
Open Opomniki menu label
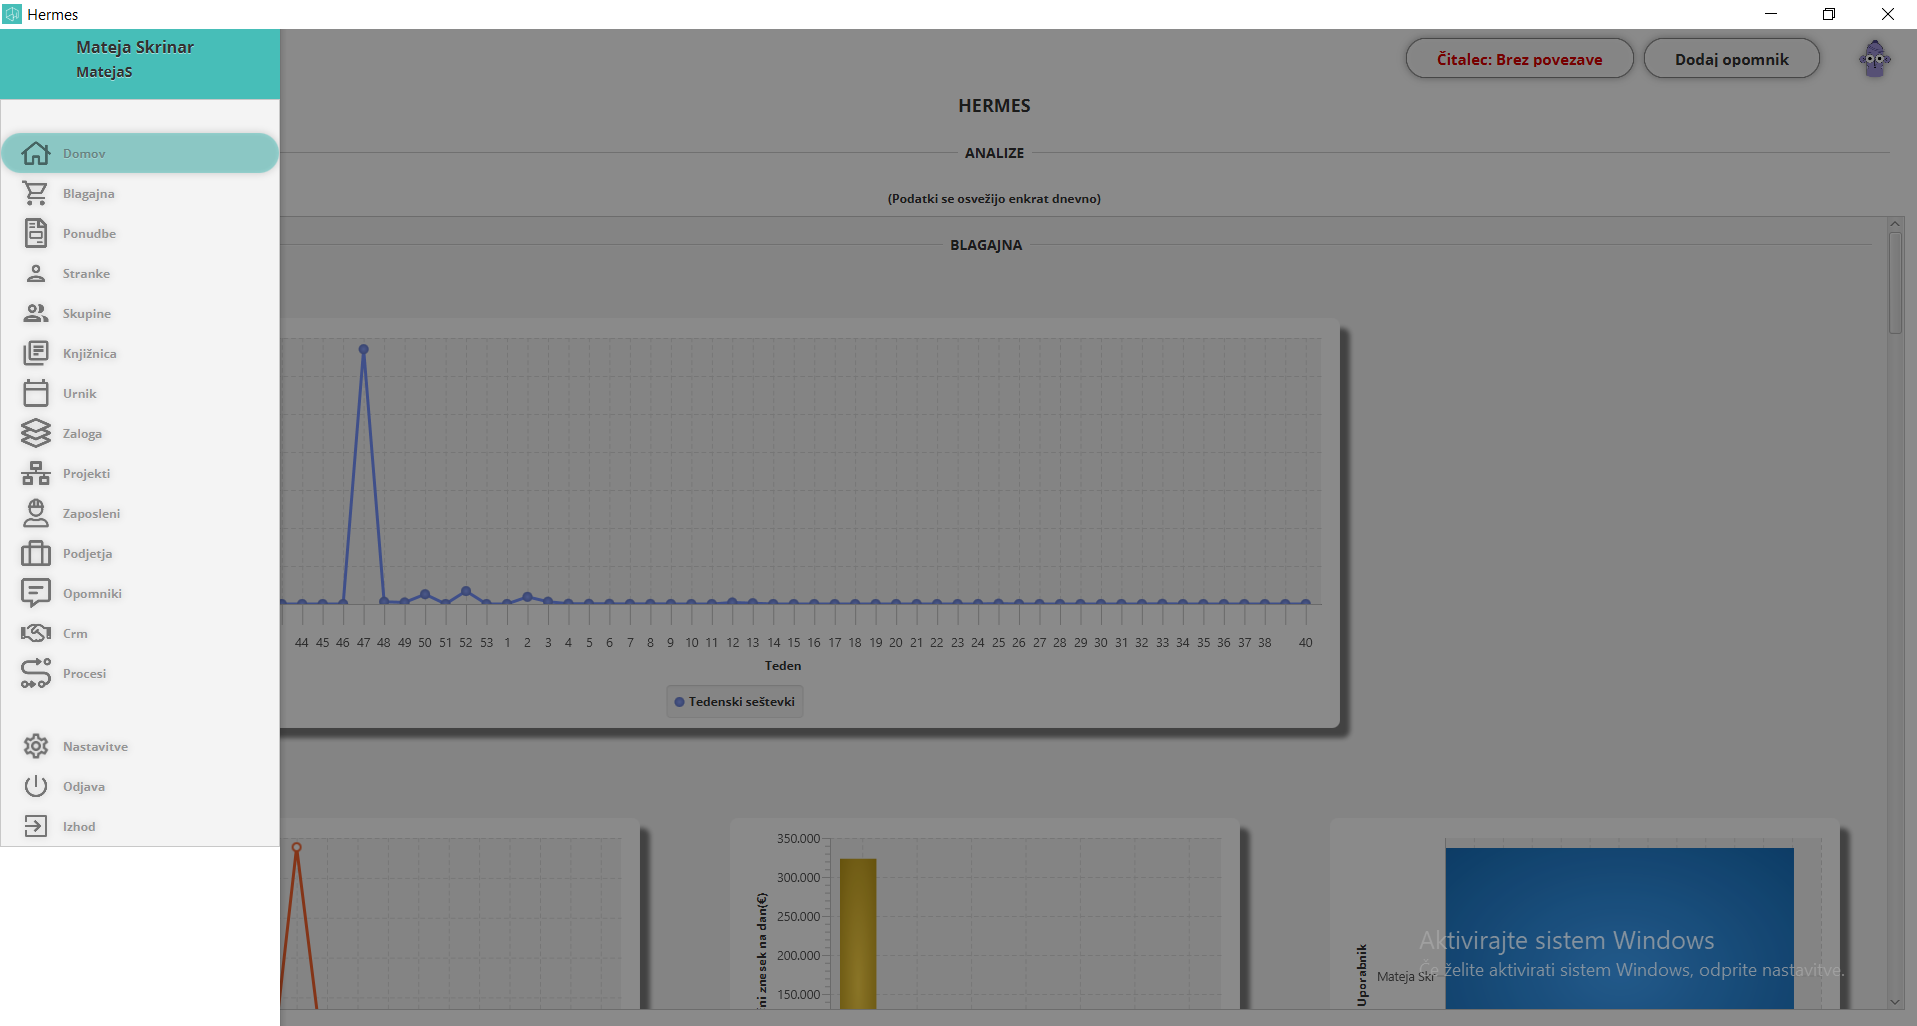coord(92,593)
